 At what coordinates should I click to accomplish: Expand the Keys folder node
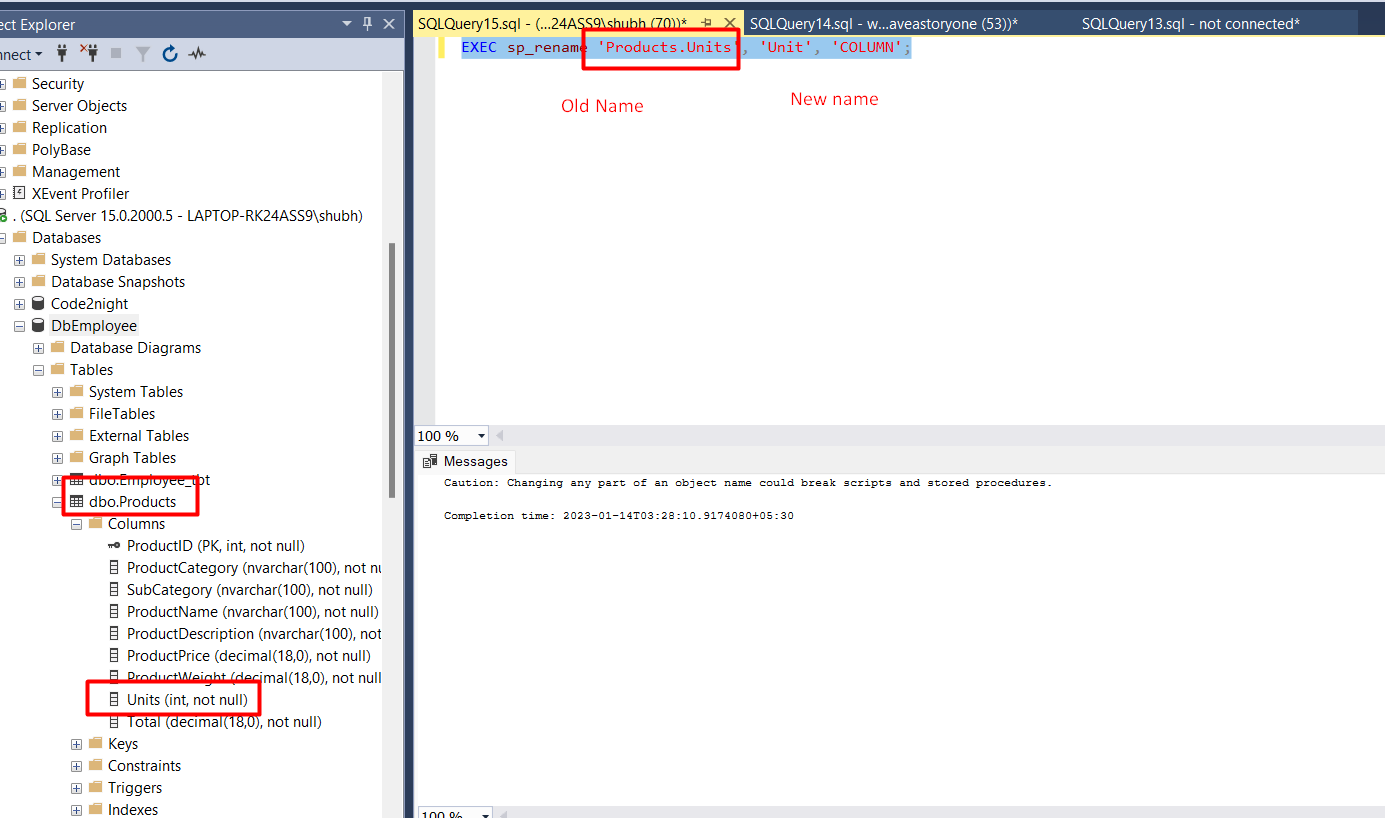click(76, 744)
